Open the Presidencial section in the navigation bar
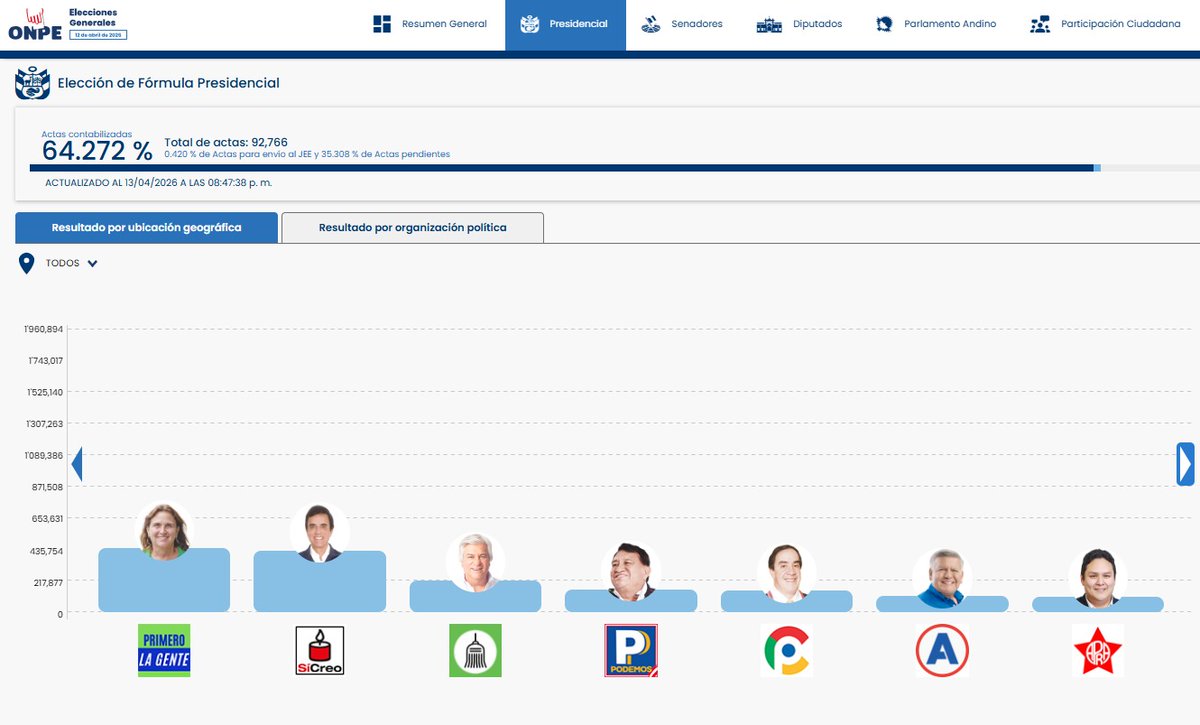 click(565, 22)
